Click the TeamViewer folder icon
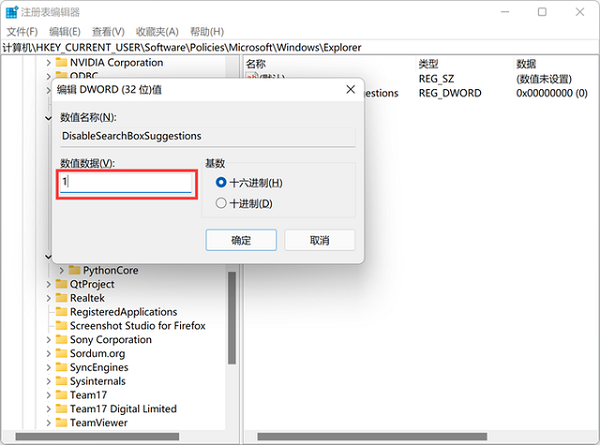 [x=60, y=423]
